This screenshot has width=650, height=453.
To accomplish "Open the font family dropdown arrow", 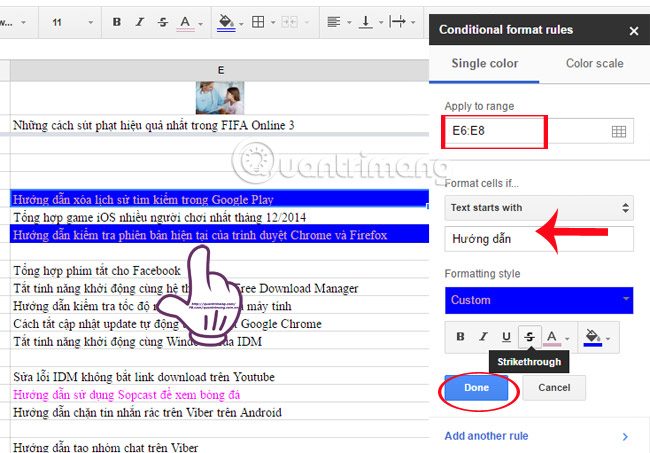I will tap(23, 22).
